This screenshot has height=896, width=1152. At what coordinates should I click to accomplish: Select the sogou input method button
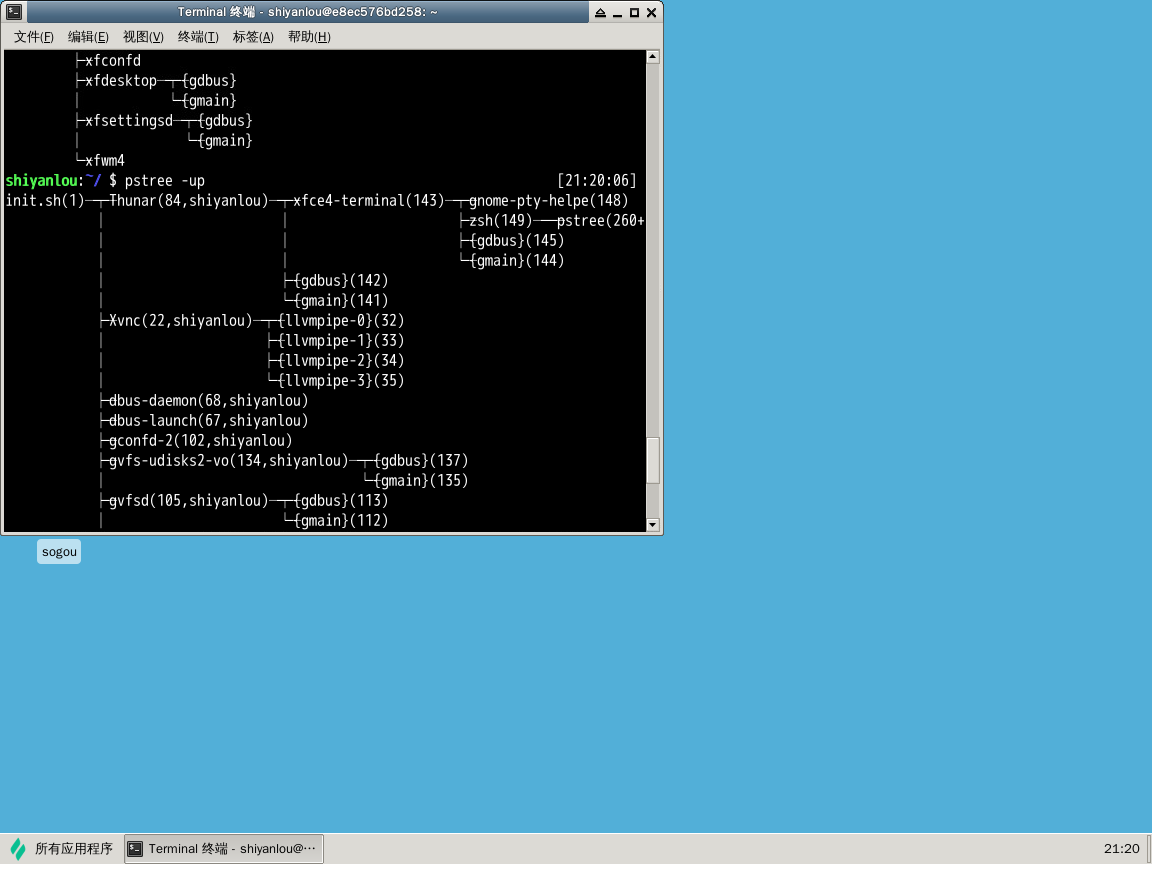[58, 551]
